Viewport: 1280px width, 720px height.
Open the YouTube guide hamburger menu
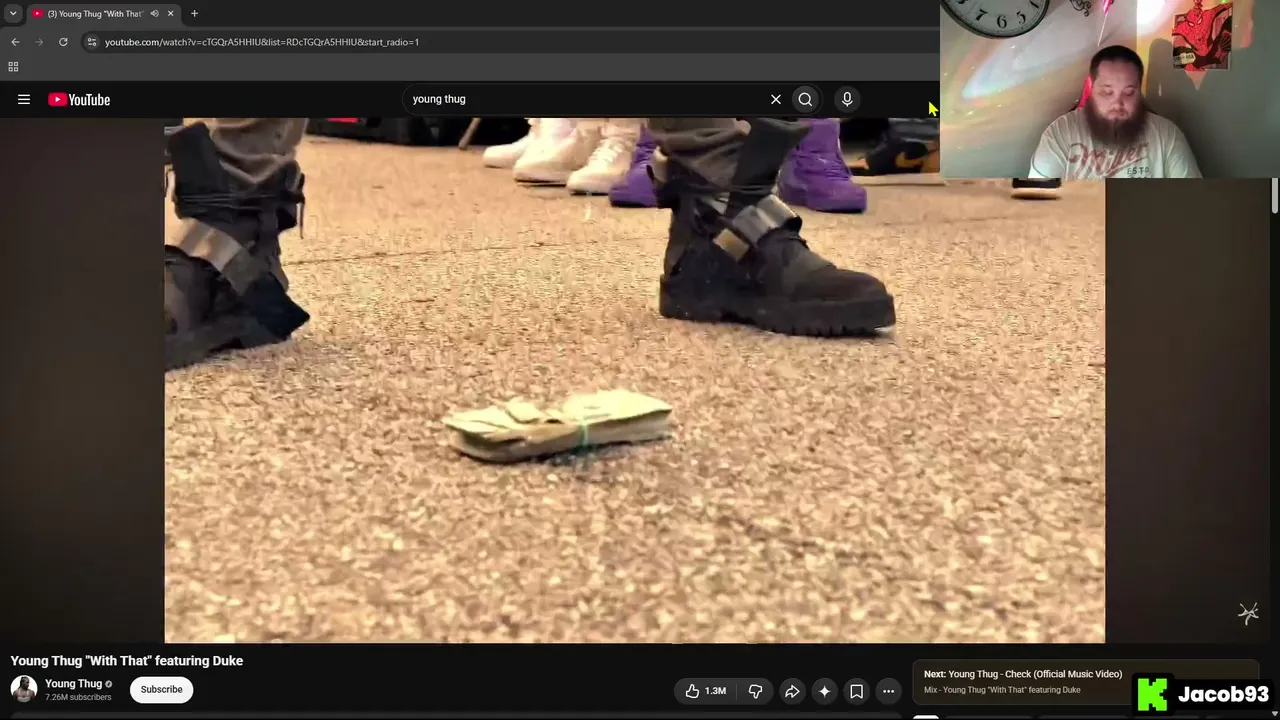24,99
